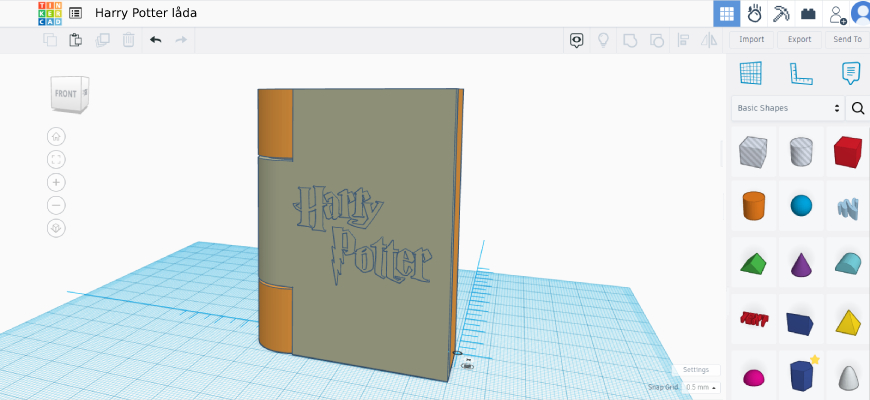The image size is (870, 400).
Task: Open Bricks mode icon
Action: coord(808,13)
